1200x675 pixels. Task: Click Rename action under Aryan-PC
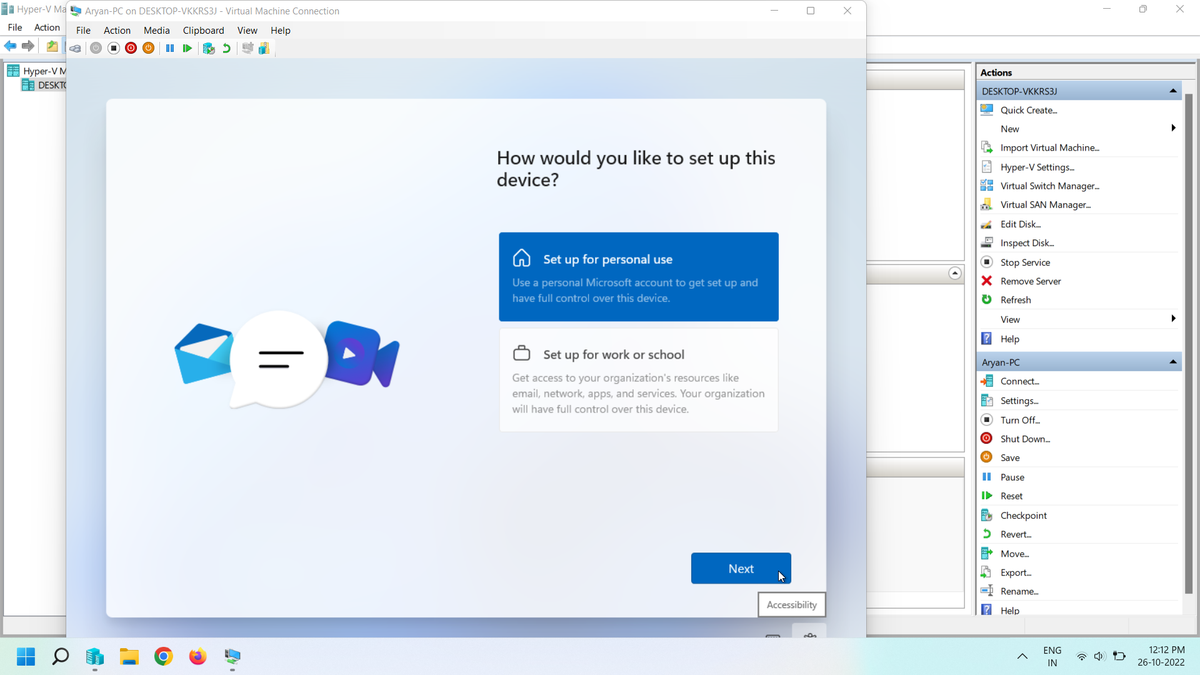[x=1019, y=592]
